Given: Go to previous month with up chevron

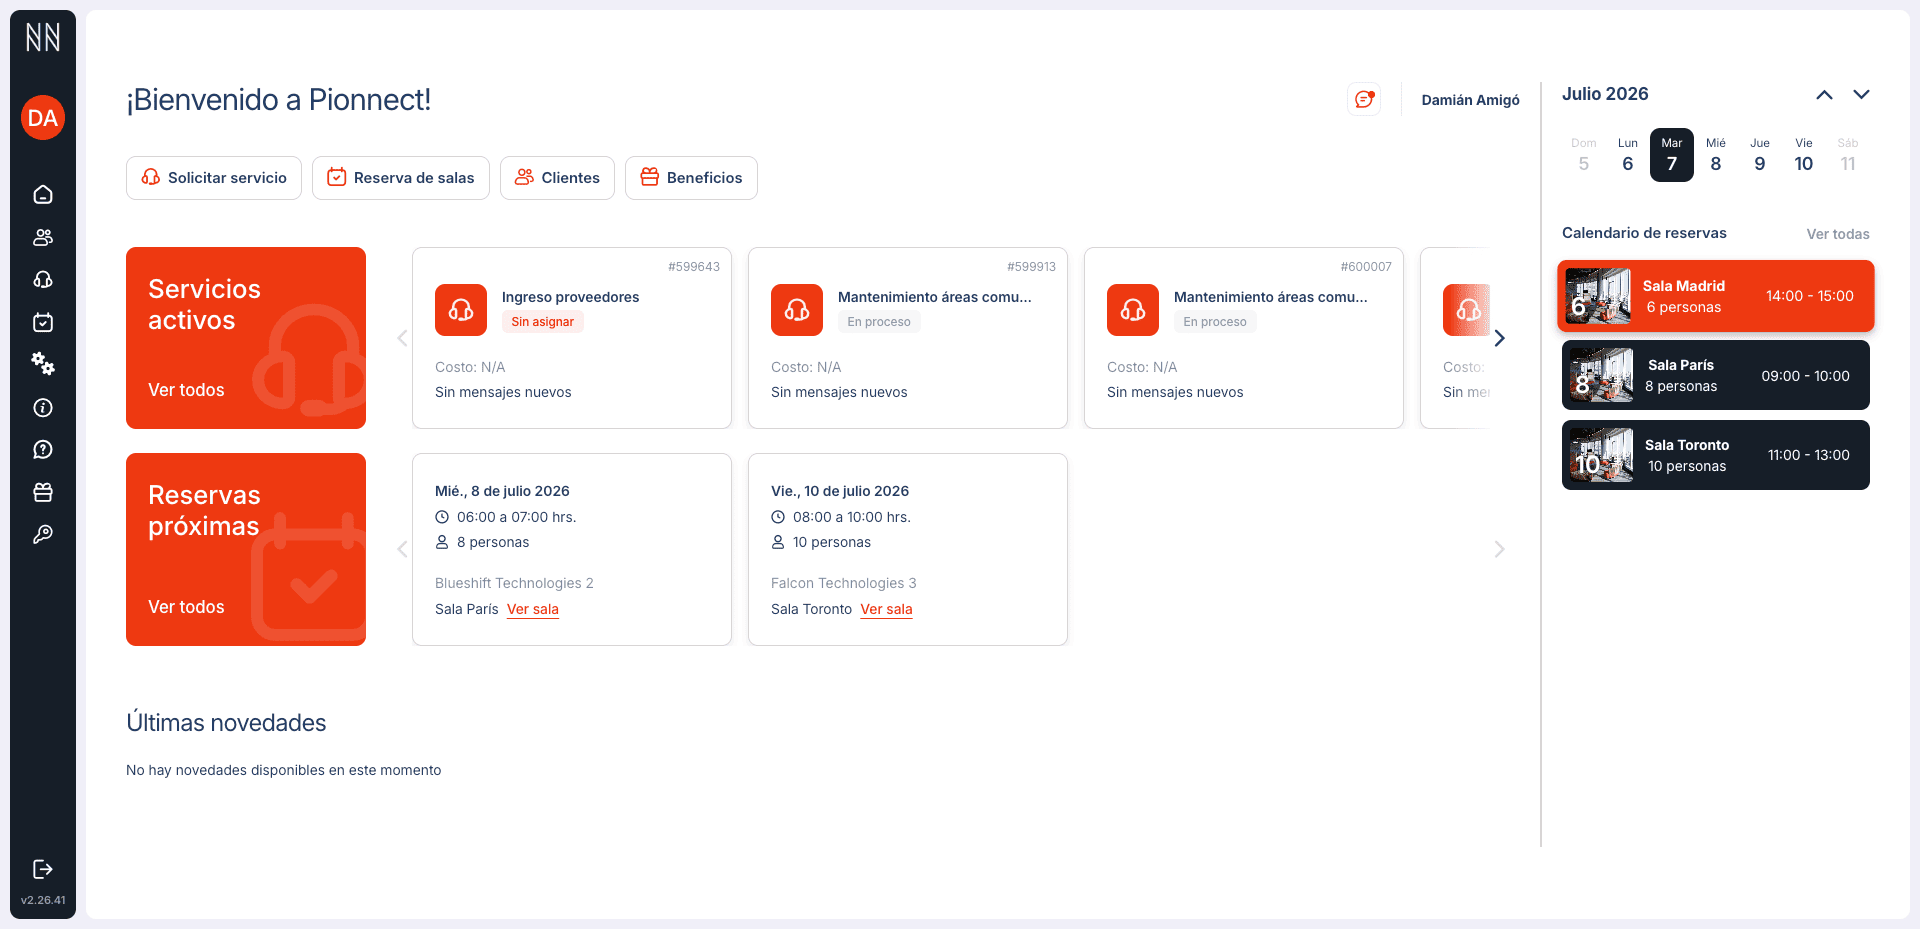Looking at the screenshot, I should (1824, 95).
